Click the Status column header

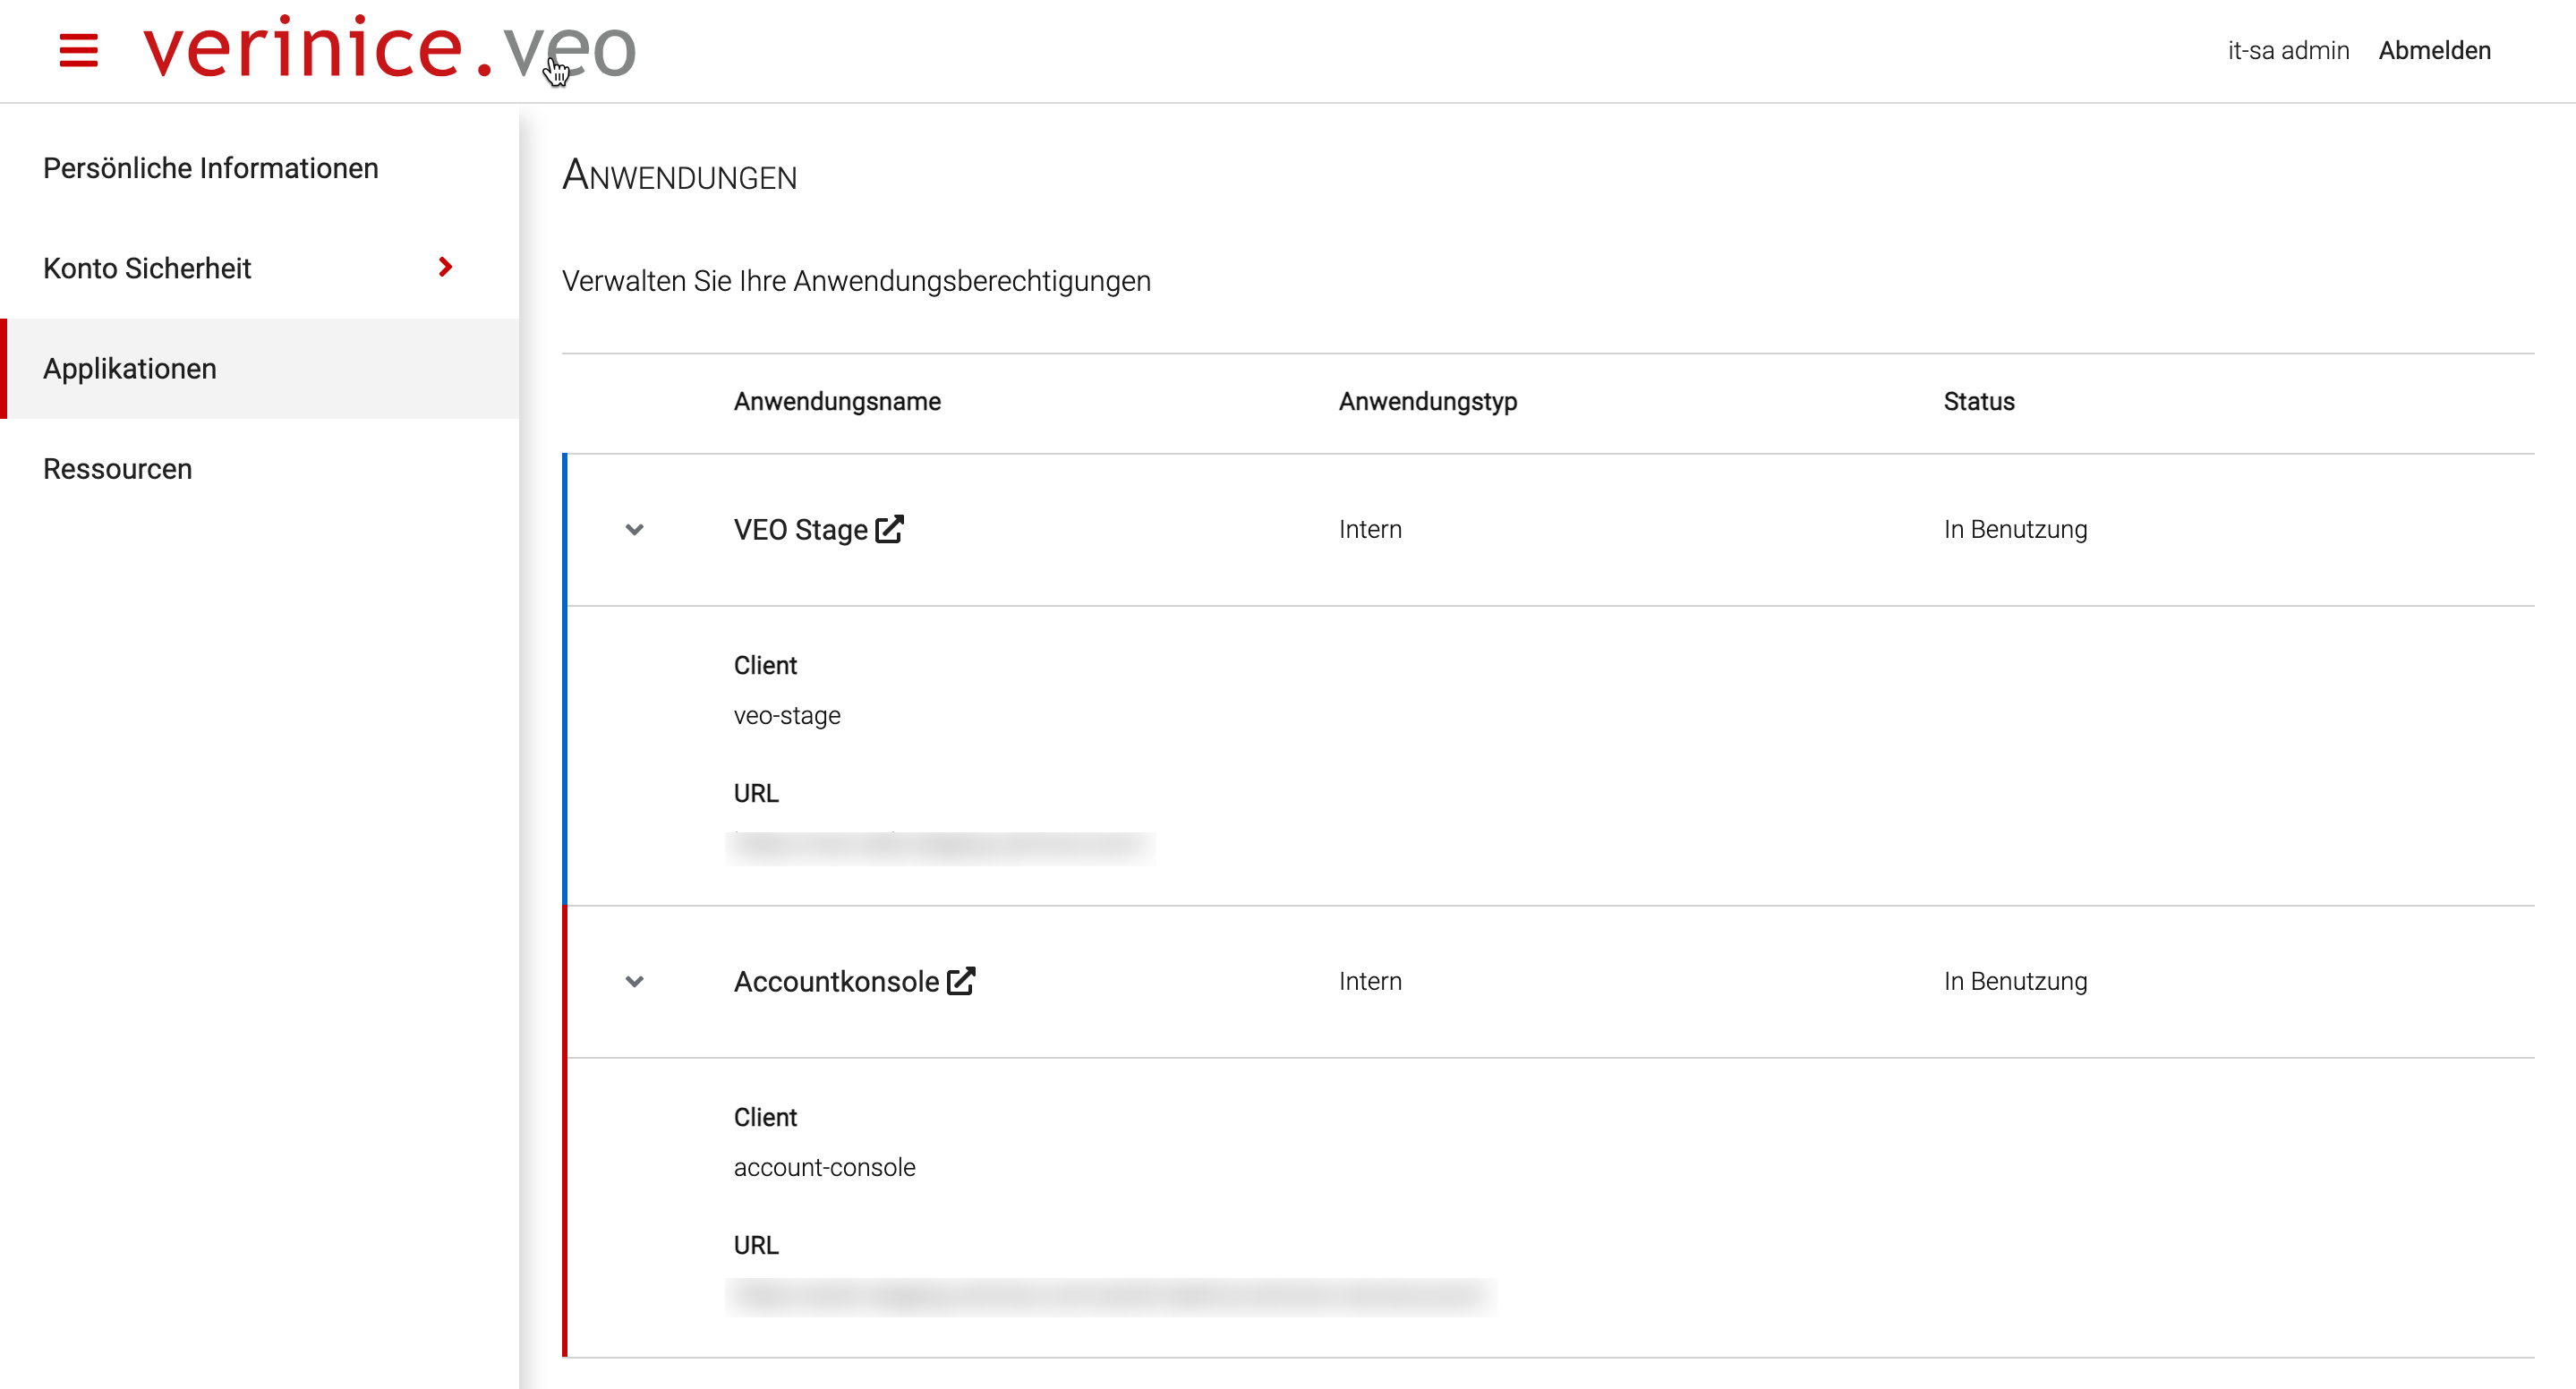coord(1978,401)
